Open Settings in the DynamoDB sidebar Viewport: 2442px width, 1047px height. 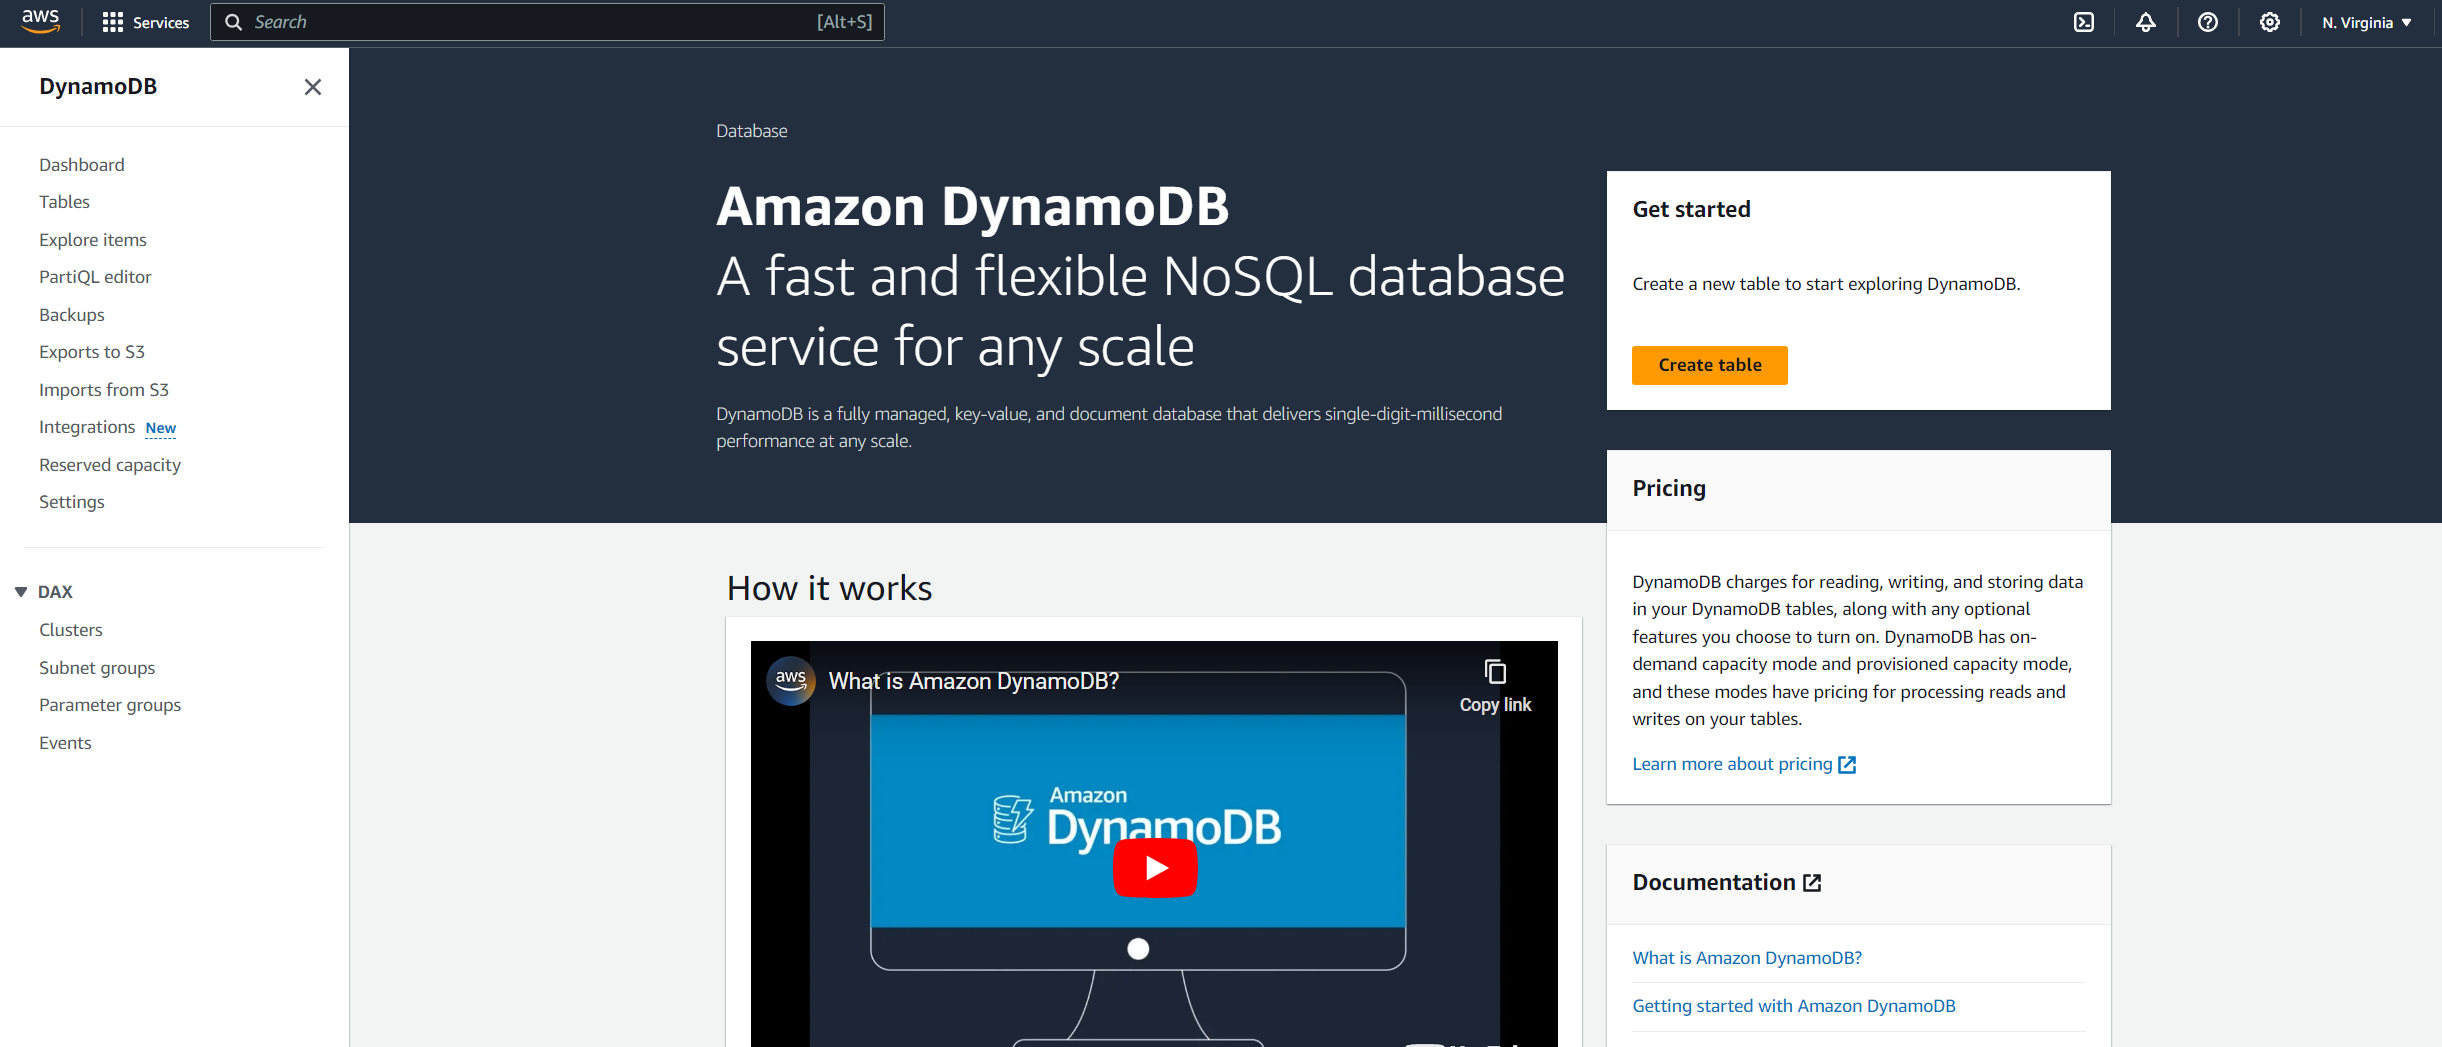pos(72,502)
